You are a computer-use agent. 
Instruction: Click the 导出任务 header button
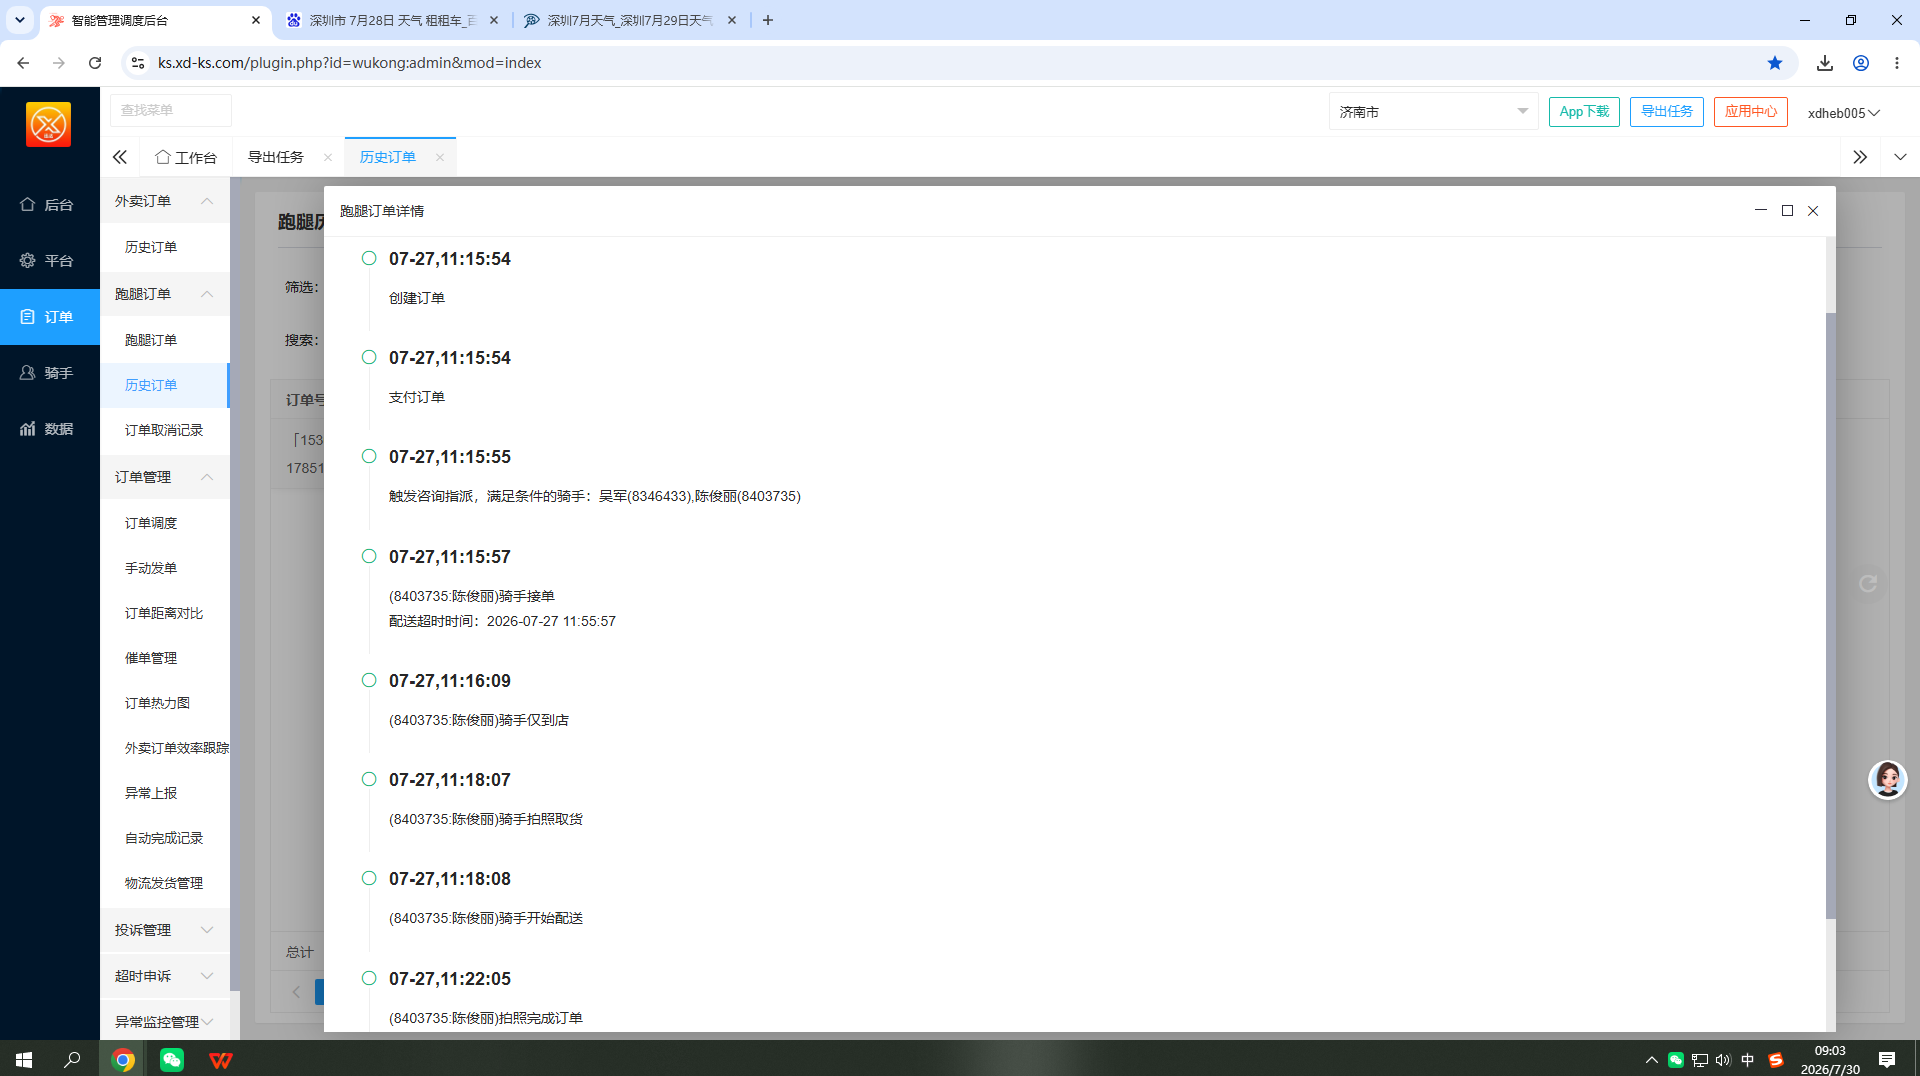[x=1666, y=111]
